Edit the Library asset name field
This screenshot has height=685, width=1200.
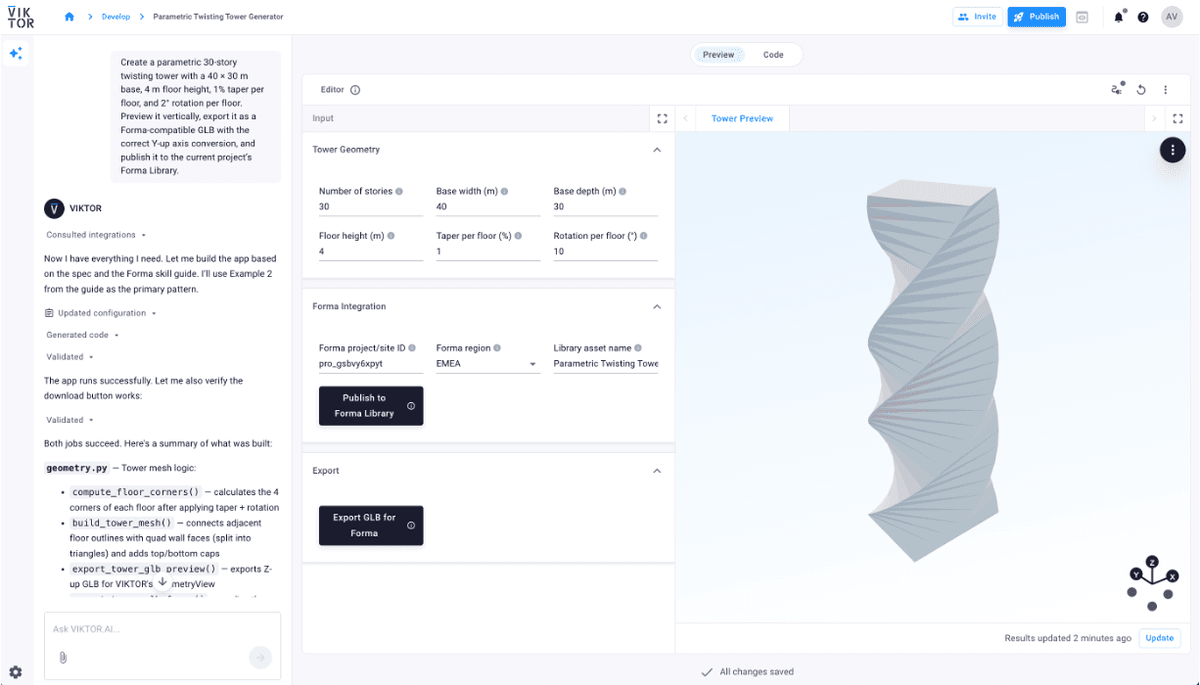coord(606,364)
